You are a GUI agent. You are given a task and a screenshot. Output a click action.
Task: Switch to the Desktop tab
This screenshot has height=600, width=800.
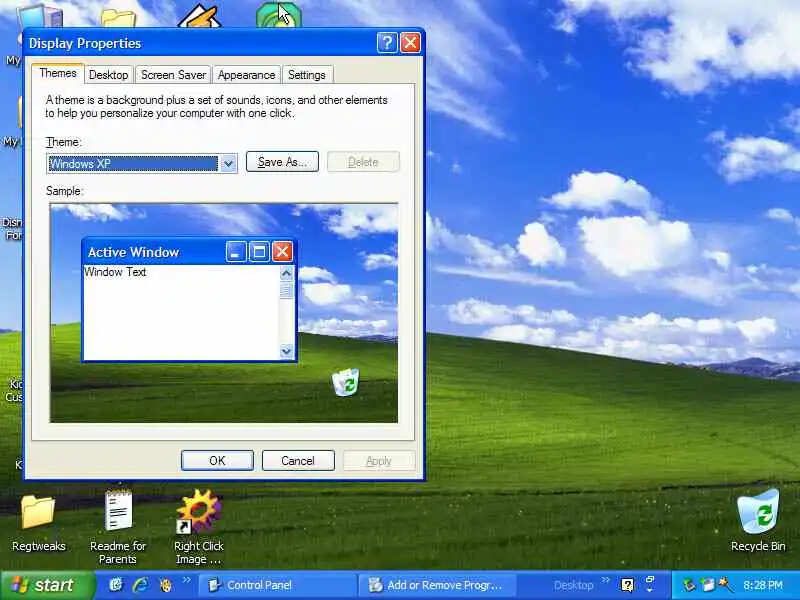click(x=109, y=75)
